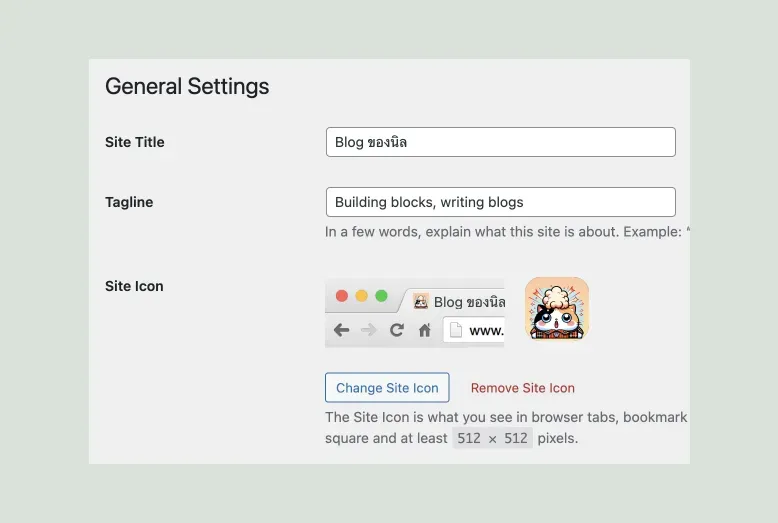Click the large cat site icon thumbnail
The height and width of the screenshot is (523, 778).
pos(557,309)
